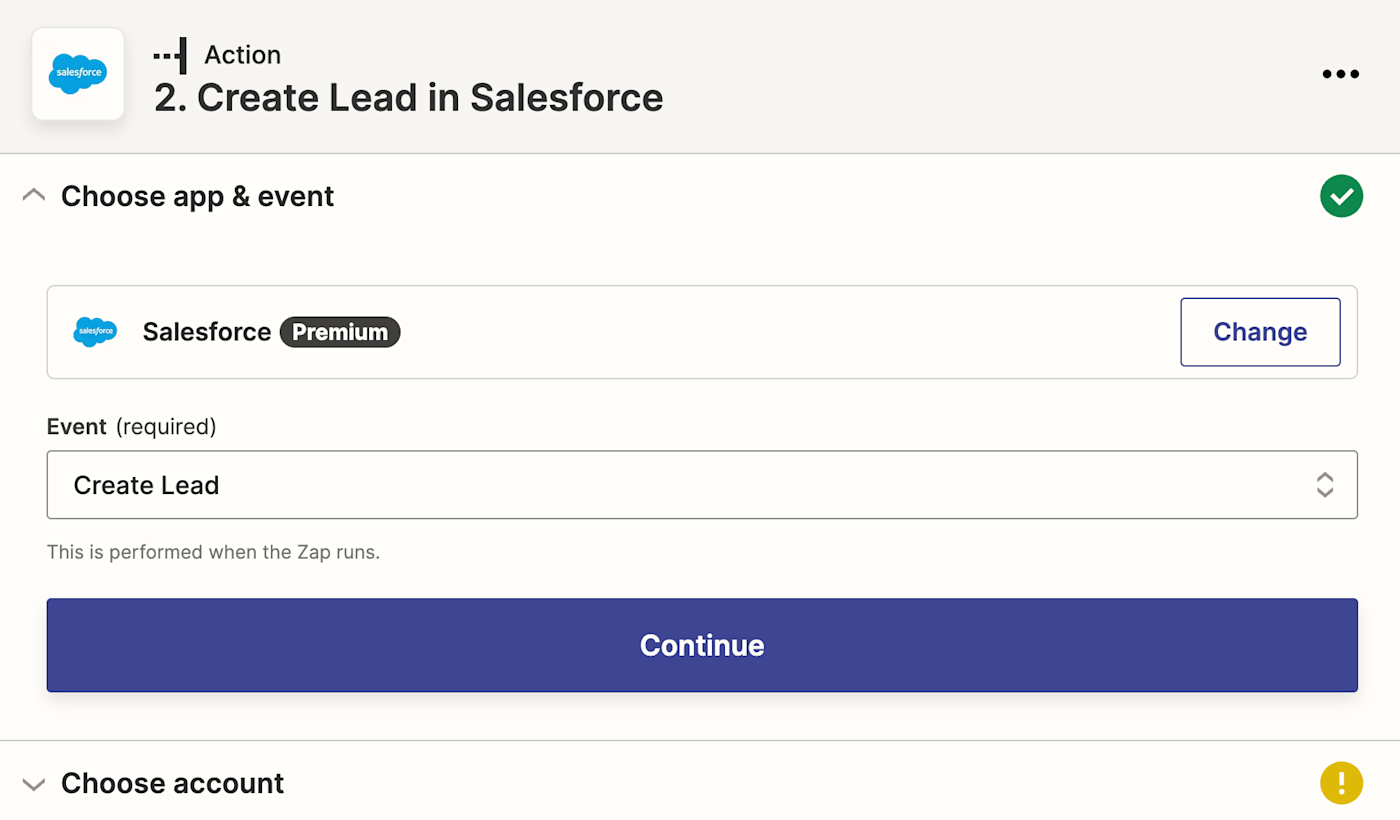
Task: Click the small Salesforce app icon
Action: [x=95, y=332]
